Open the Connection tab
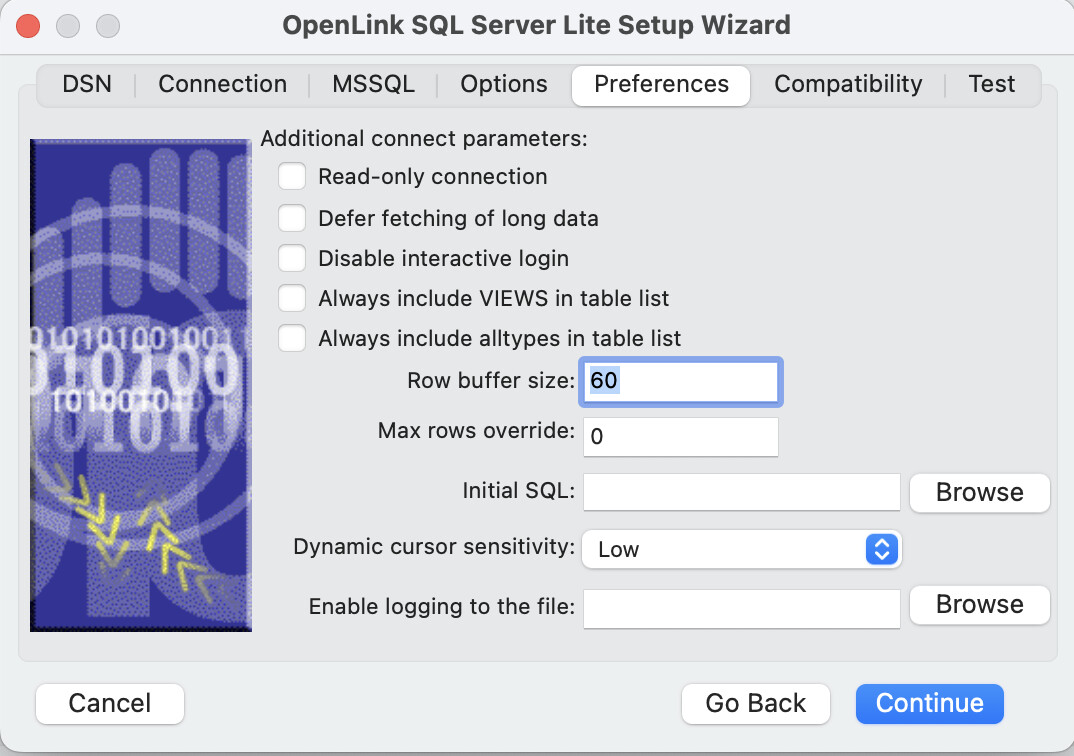The image size is (1074, 756). coord(222,85)
